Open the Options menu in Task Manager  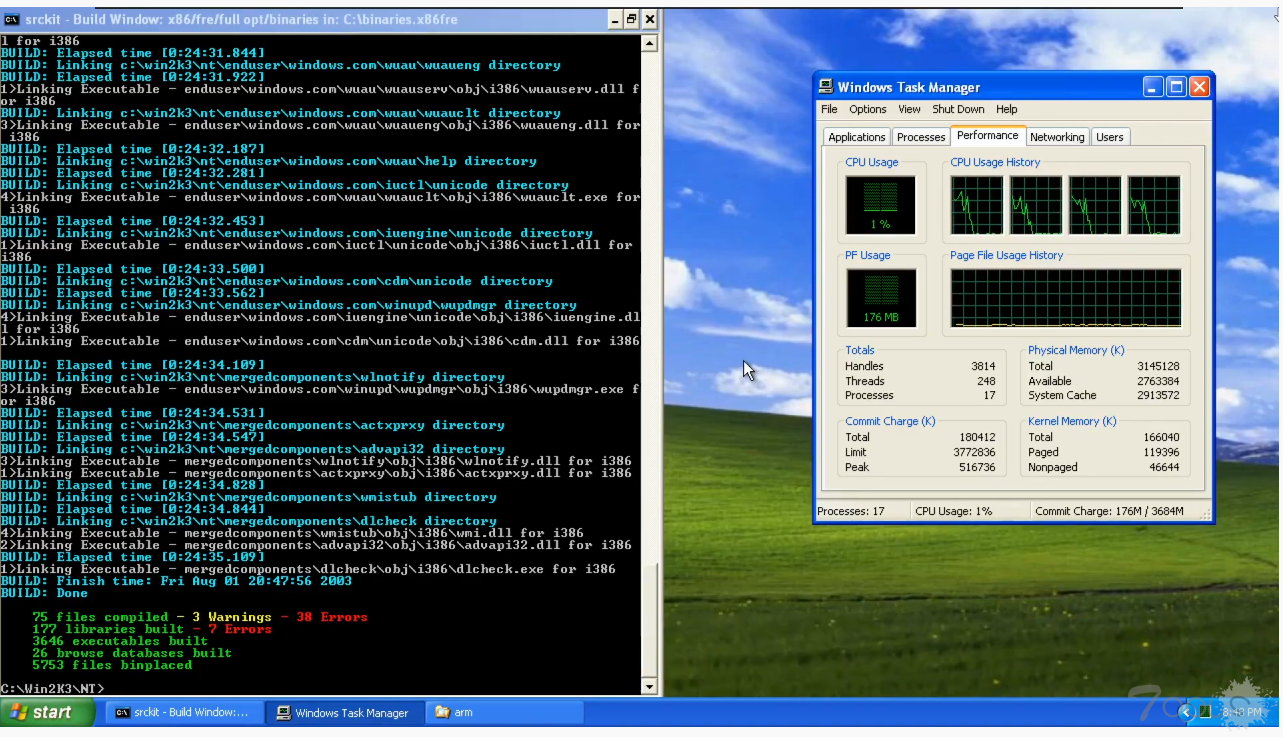pos(867,110)
